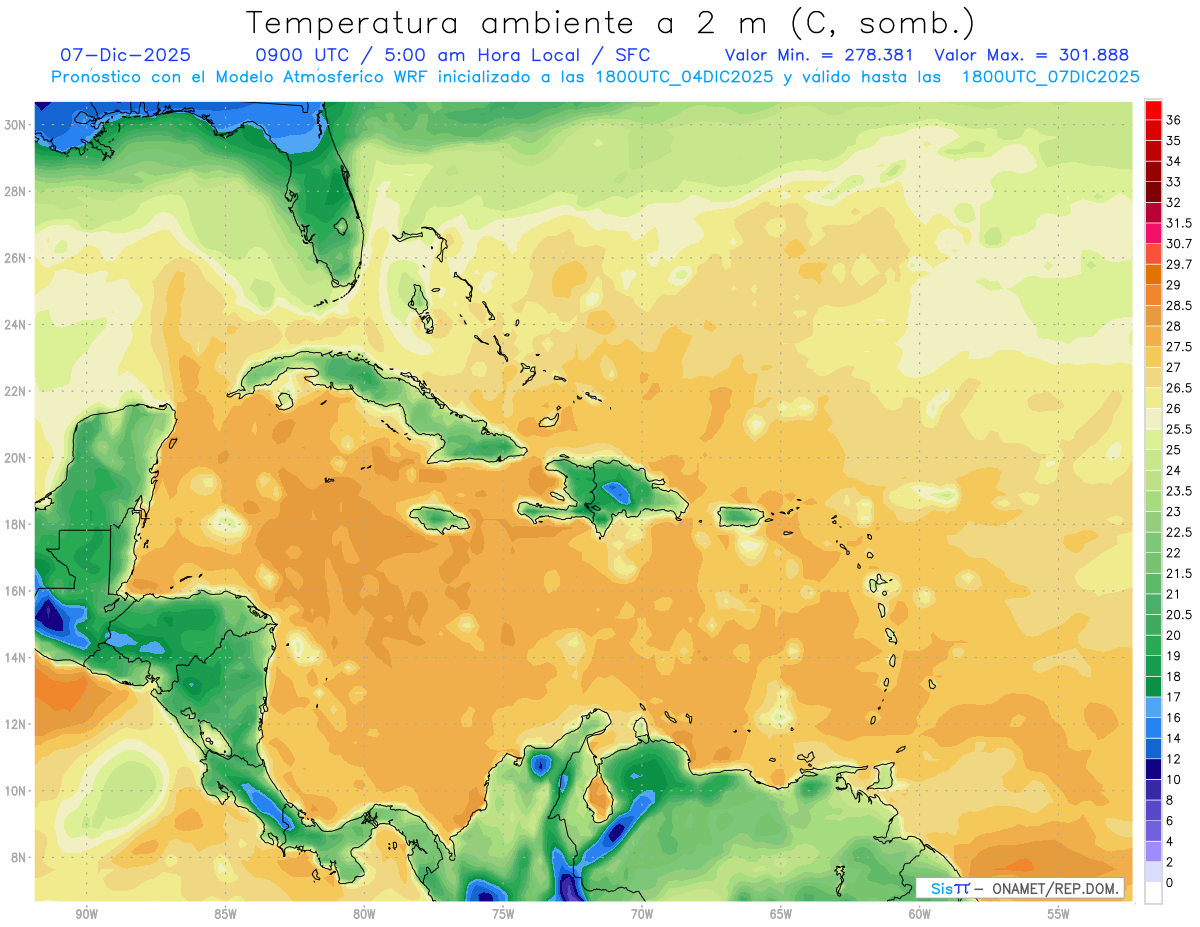Click the title "Temperatura ambiente a 2 m"

(507, 23)
